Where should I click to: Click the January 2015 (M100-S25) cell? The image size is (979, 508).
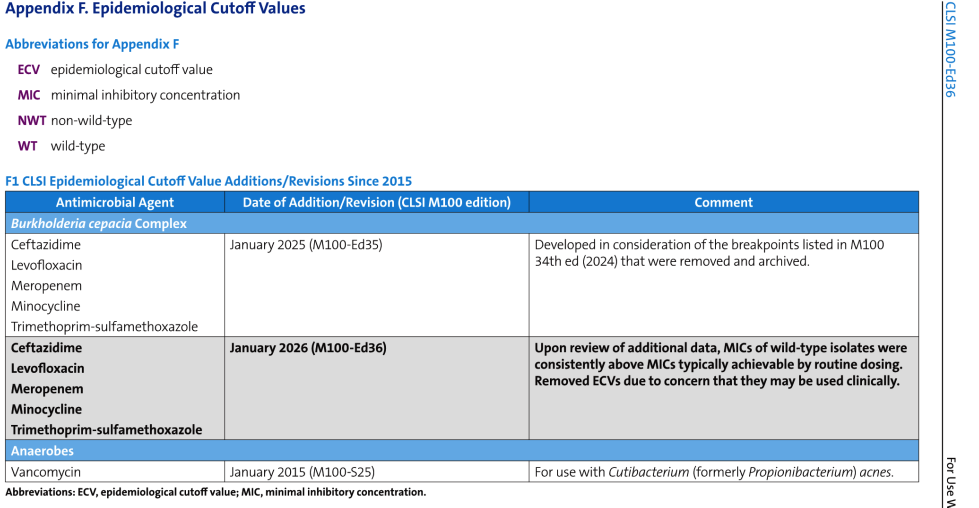point(301,472)
